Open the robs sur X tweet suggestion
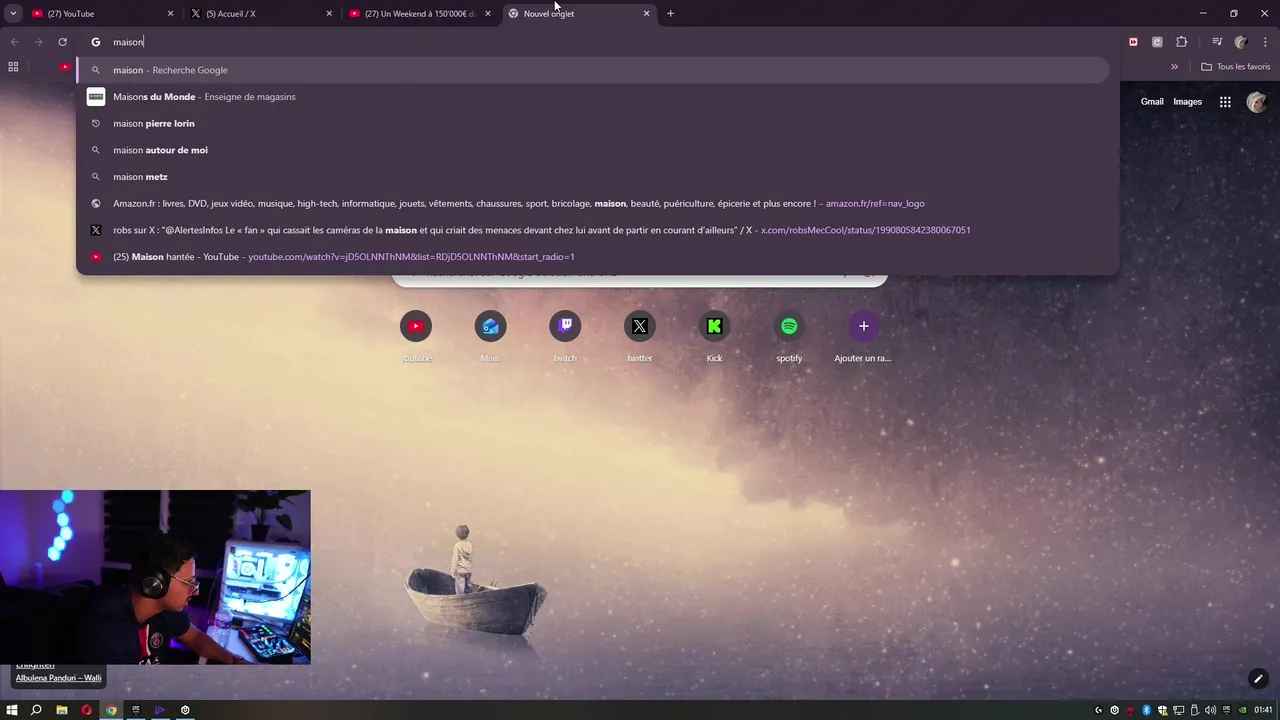 [593, 230]
